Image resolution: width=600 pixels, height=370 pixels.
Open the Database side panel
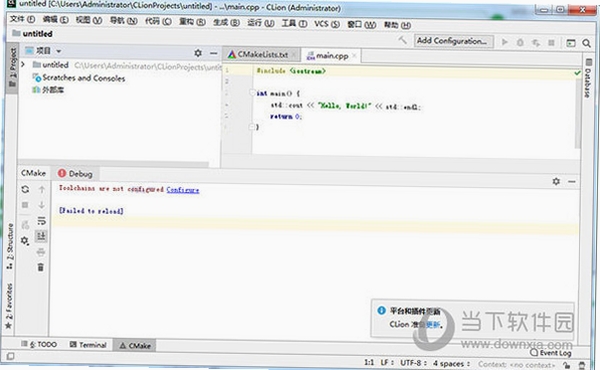coord(588,78)
